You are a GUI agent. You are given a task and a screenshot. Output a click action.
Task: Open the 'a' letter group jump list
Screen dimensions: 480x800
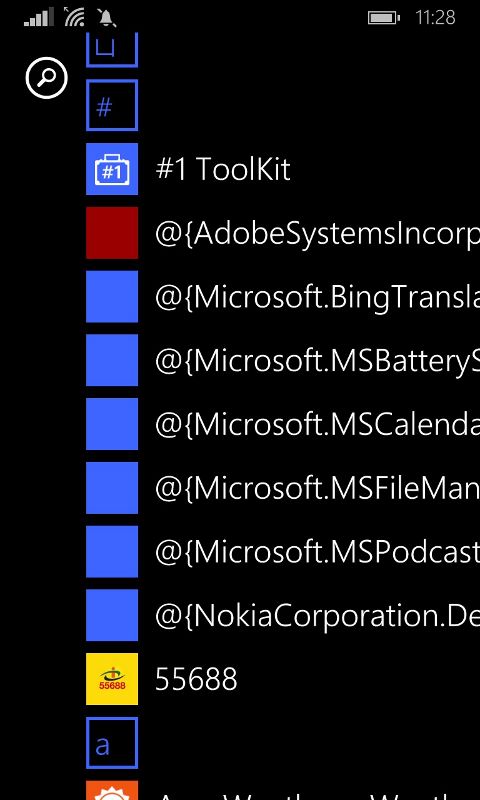point(112,743)
